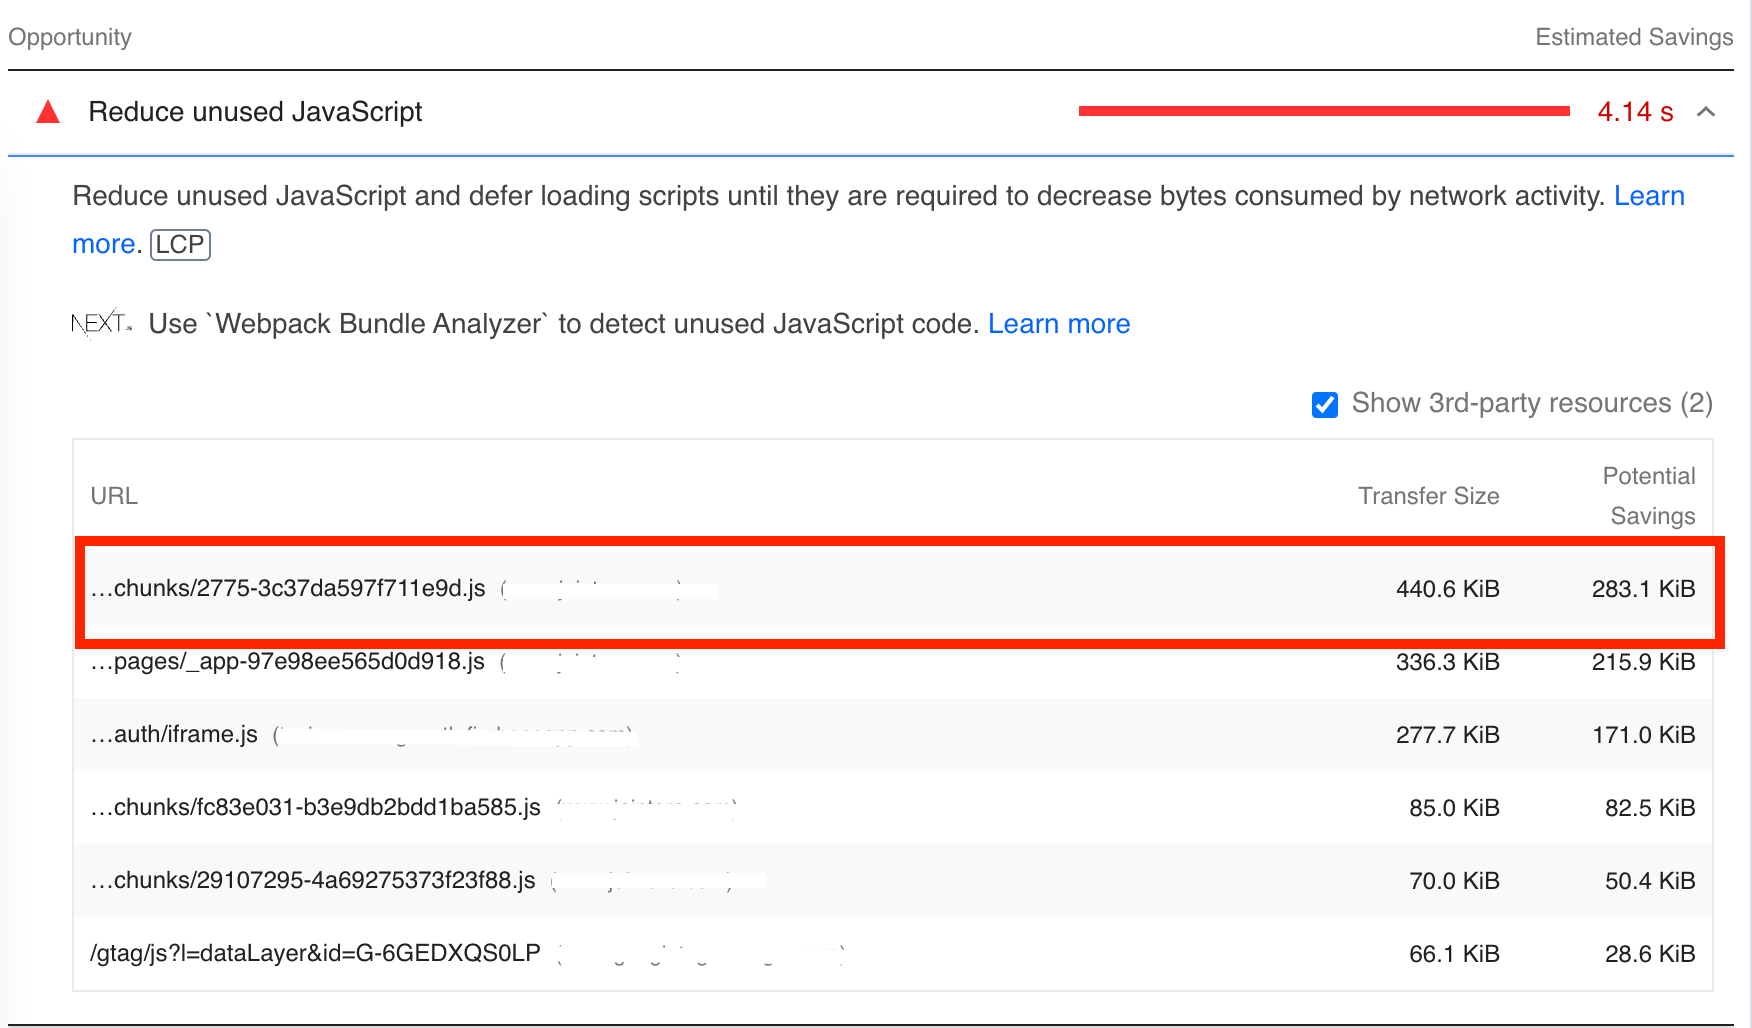Click the 4.14 s savings value
Screen dimensions: 1752x1028
1635,112
